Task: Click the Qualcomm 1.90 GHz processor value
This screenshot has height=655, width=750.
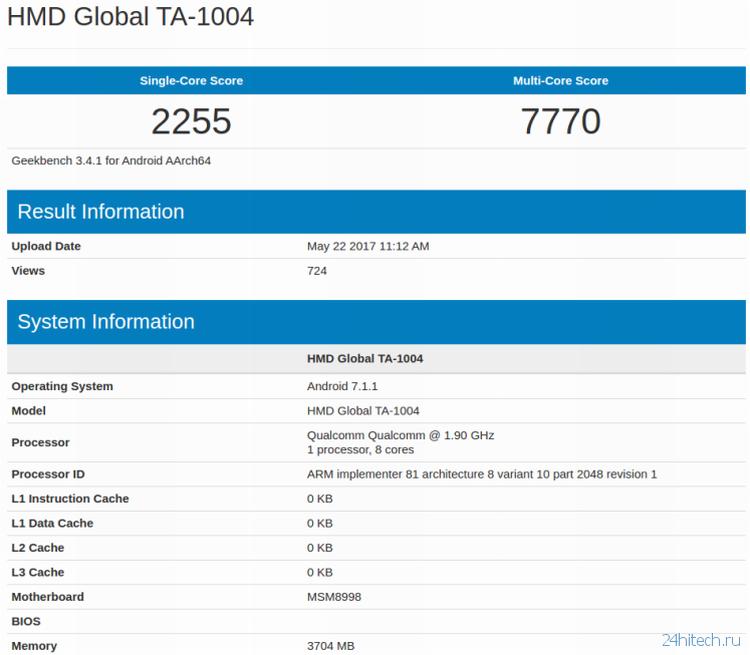Action: click(x=400, y=435)
